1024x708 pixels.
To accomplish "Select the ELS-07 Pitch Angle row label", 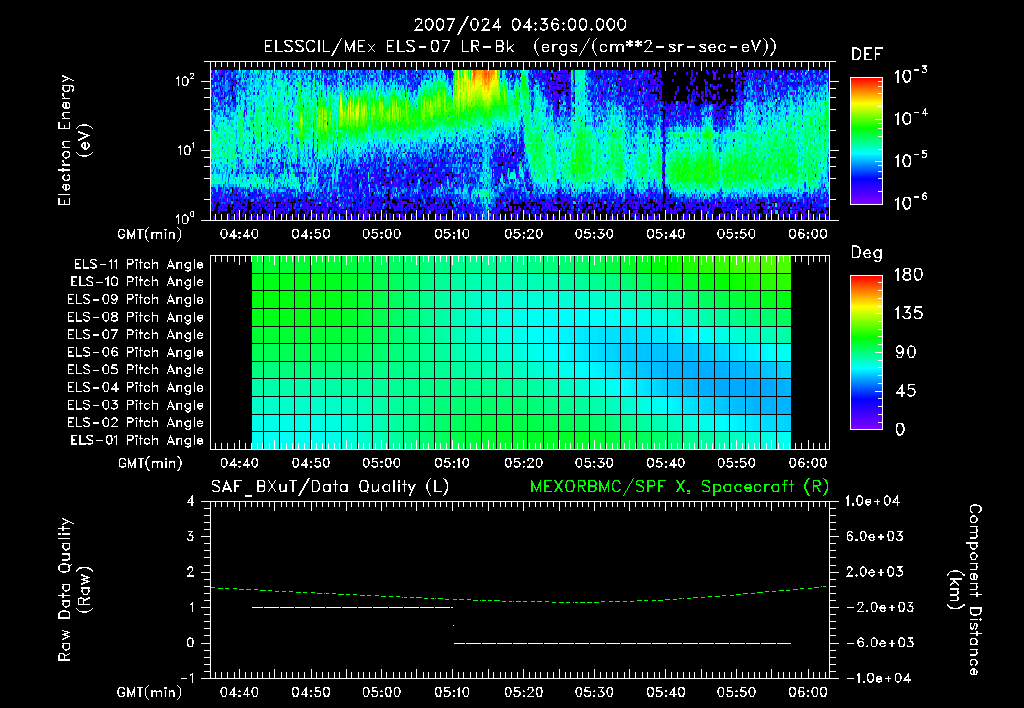I will click(x=135, y=334).
